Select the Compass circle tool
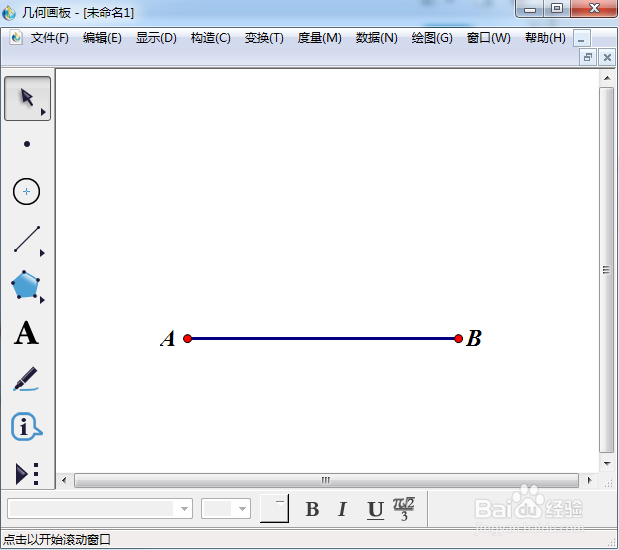619x550 pixels. (x=26, y=191)
